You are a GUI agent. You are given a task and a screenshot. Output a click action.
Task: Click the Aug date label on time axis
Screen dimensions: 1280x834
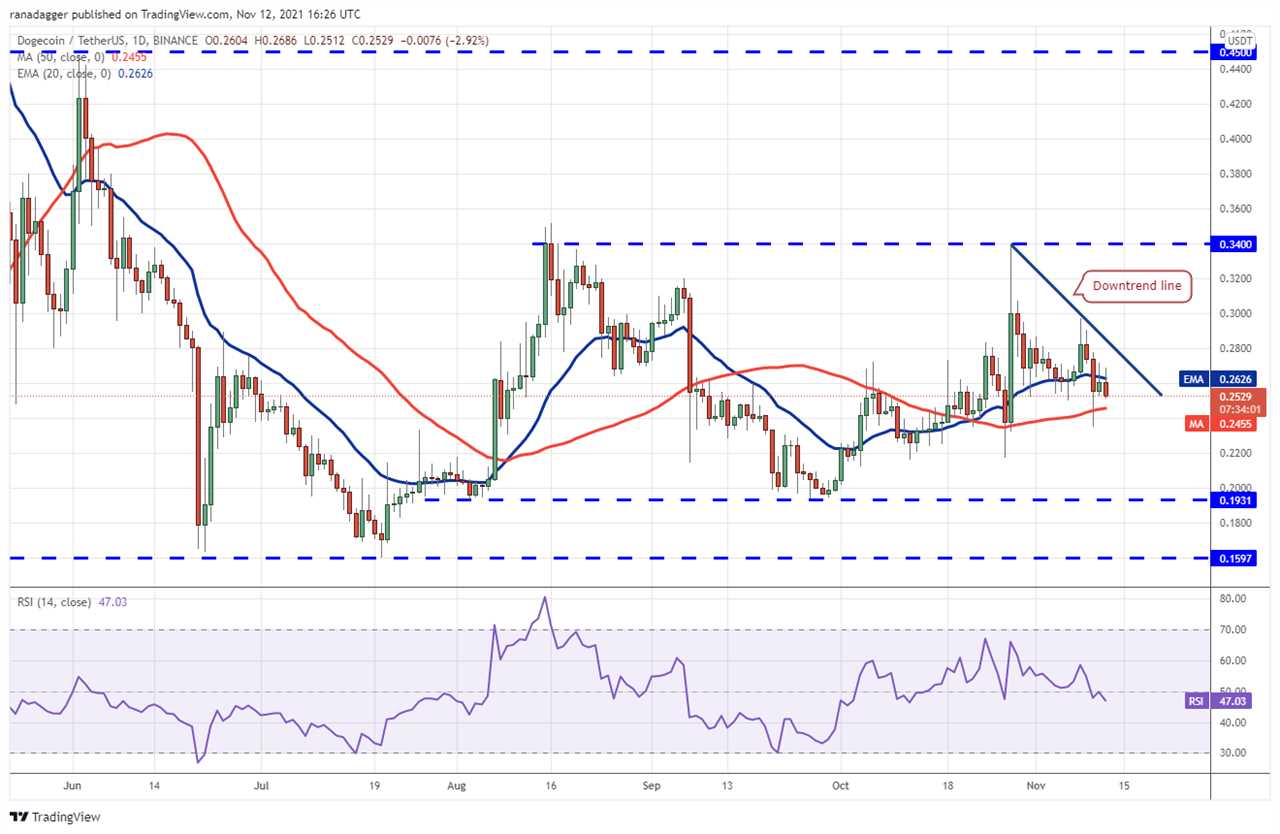click(x=457, y=787)
